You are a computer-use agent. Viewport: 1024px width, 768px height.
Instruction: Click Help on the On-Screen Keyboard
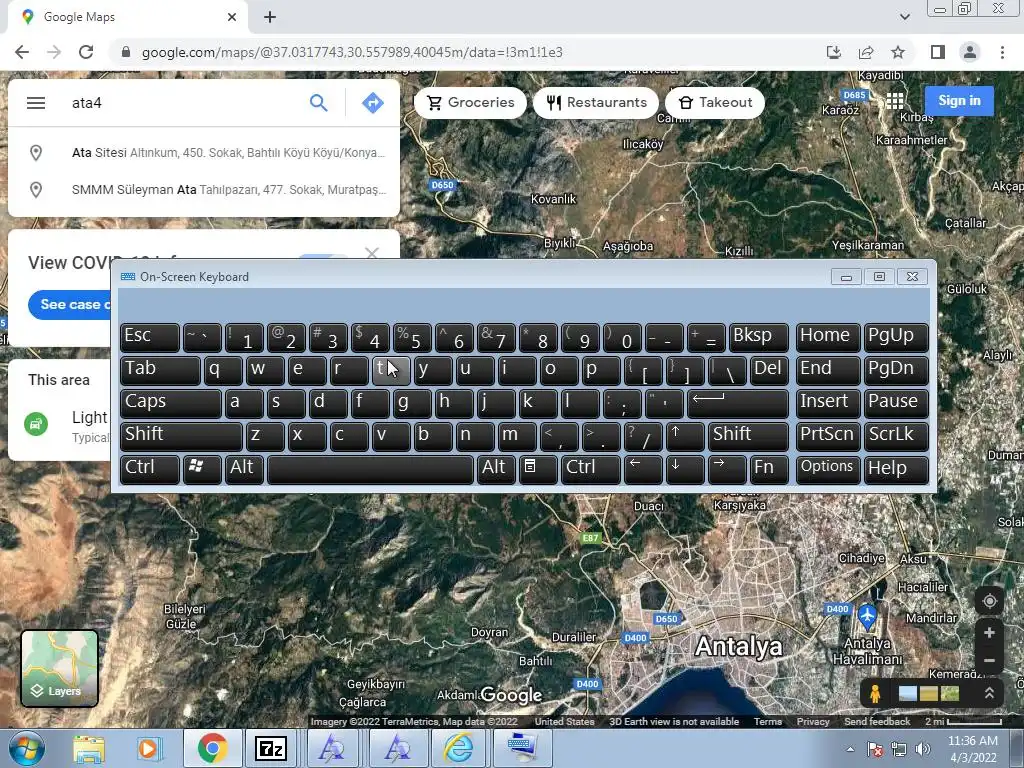pyautogui.click(x=896, y=469)
